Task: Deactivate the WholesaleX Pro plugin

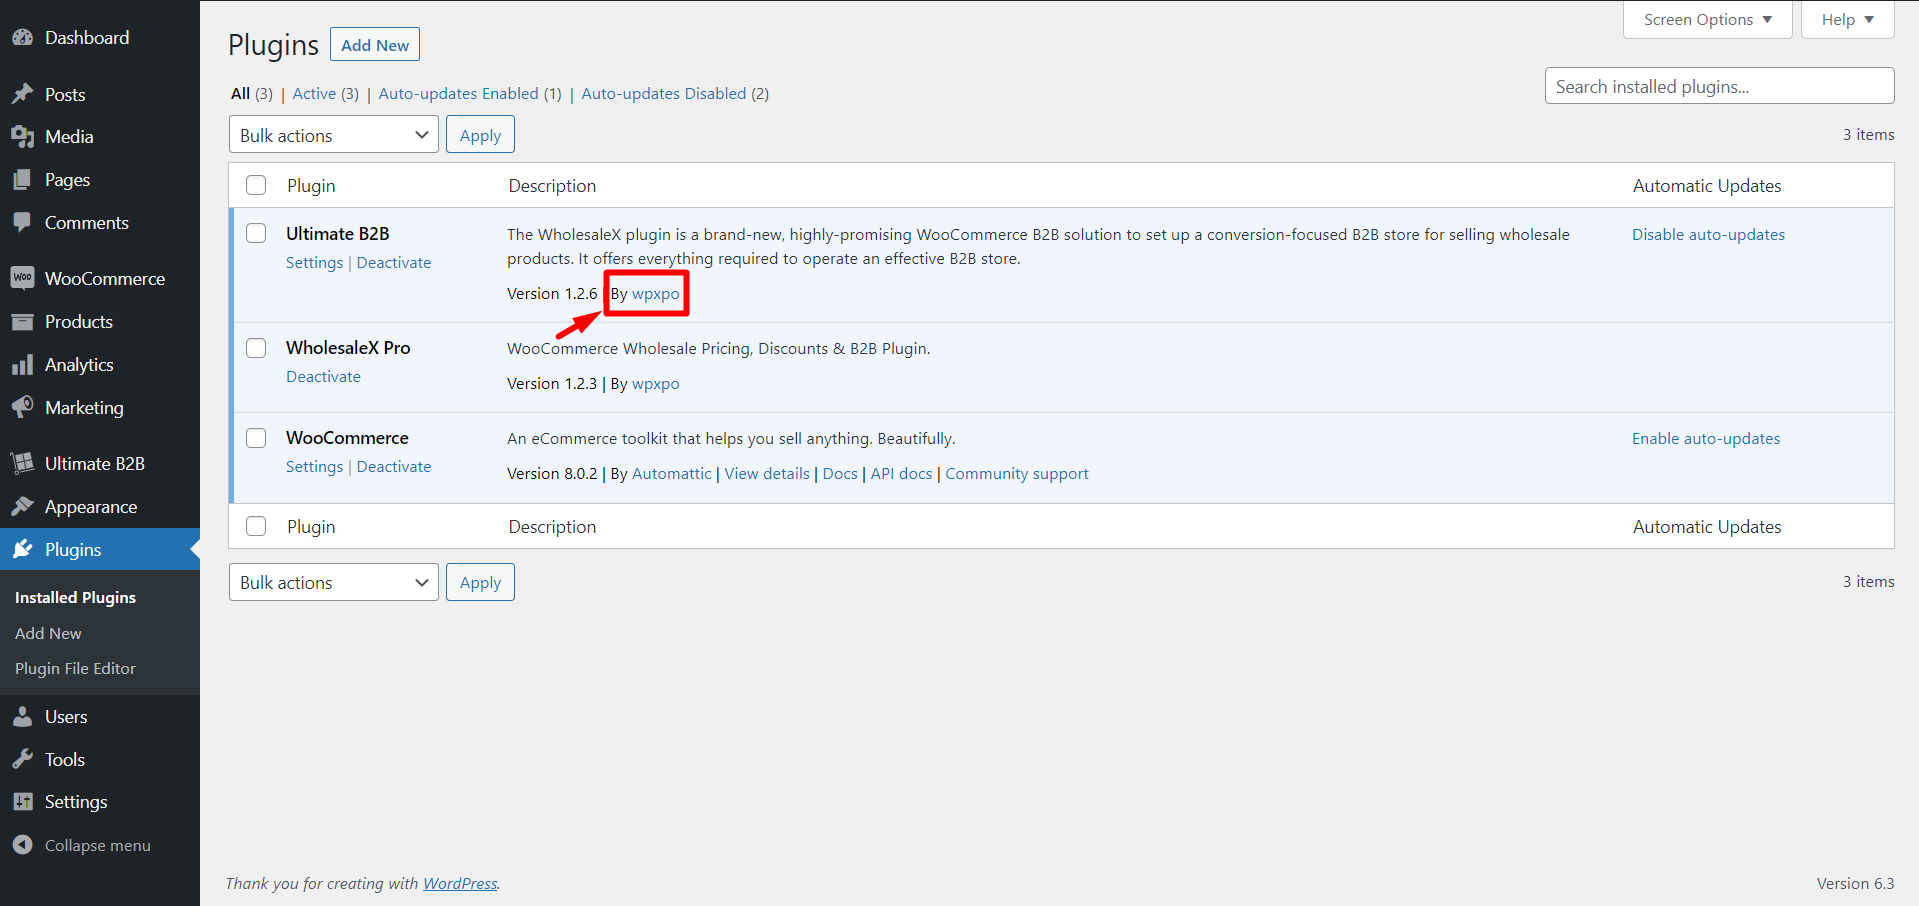Action: tap(323, 376)
